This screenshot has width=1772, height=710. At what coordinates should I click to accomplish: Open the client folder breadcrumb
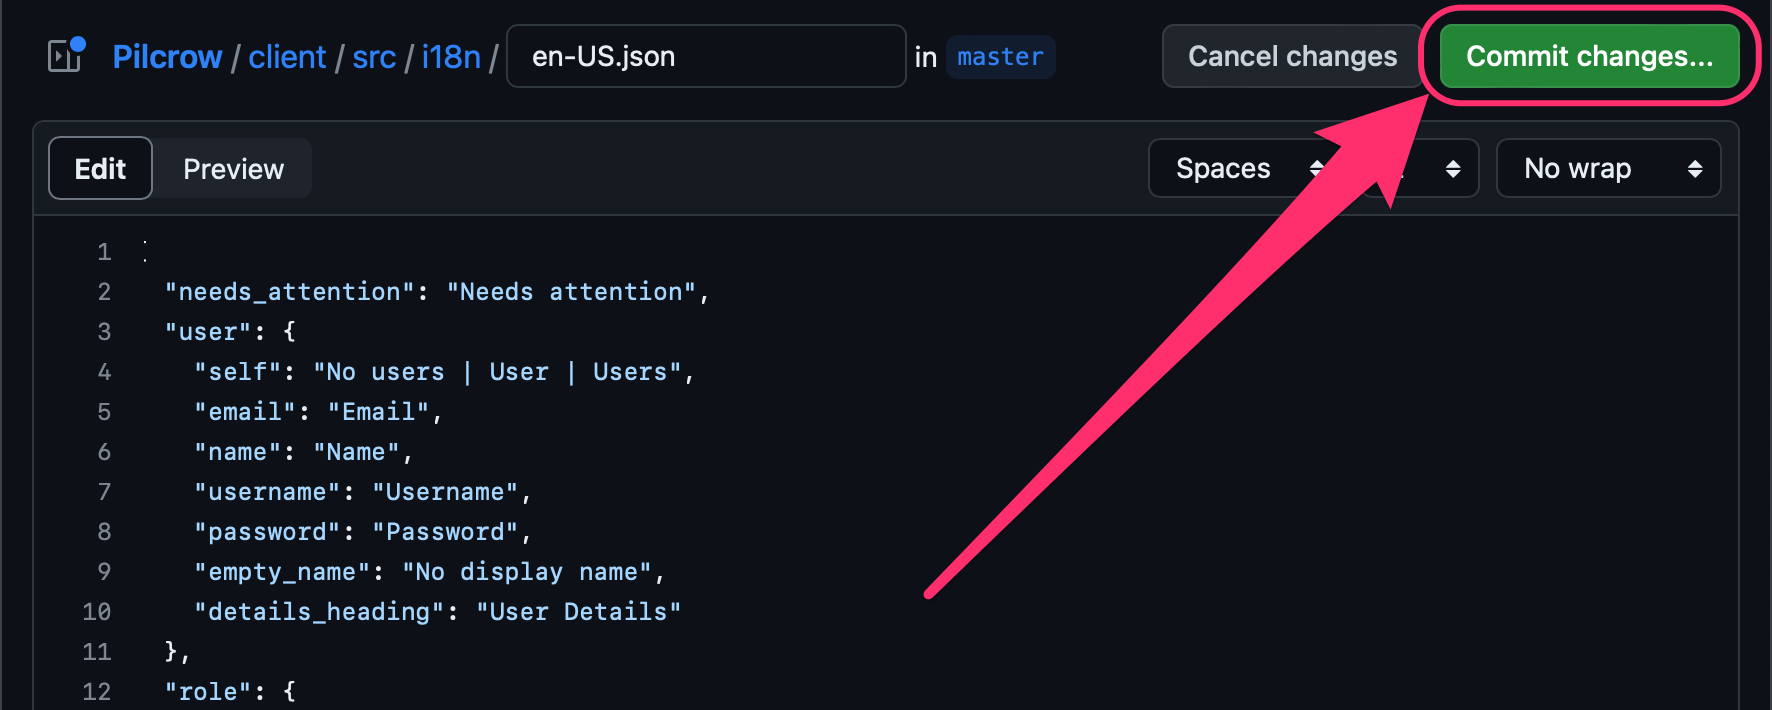coord(288,57)
